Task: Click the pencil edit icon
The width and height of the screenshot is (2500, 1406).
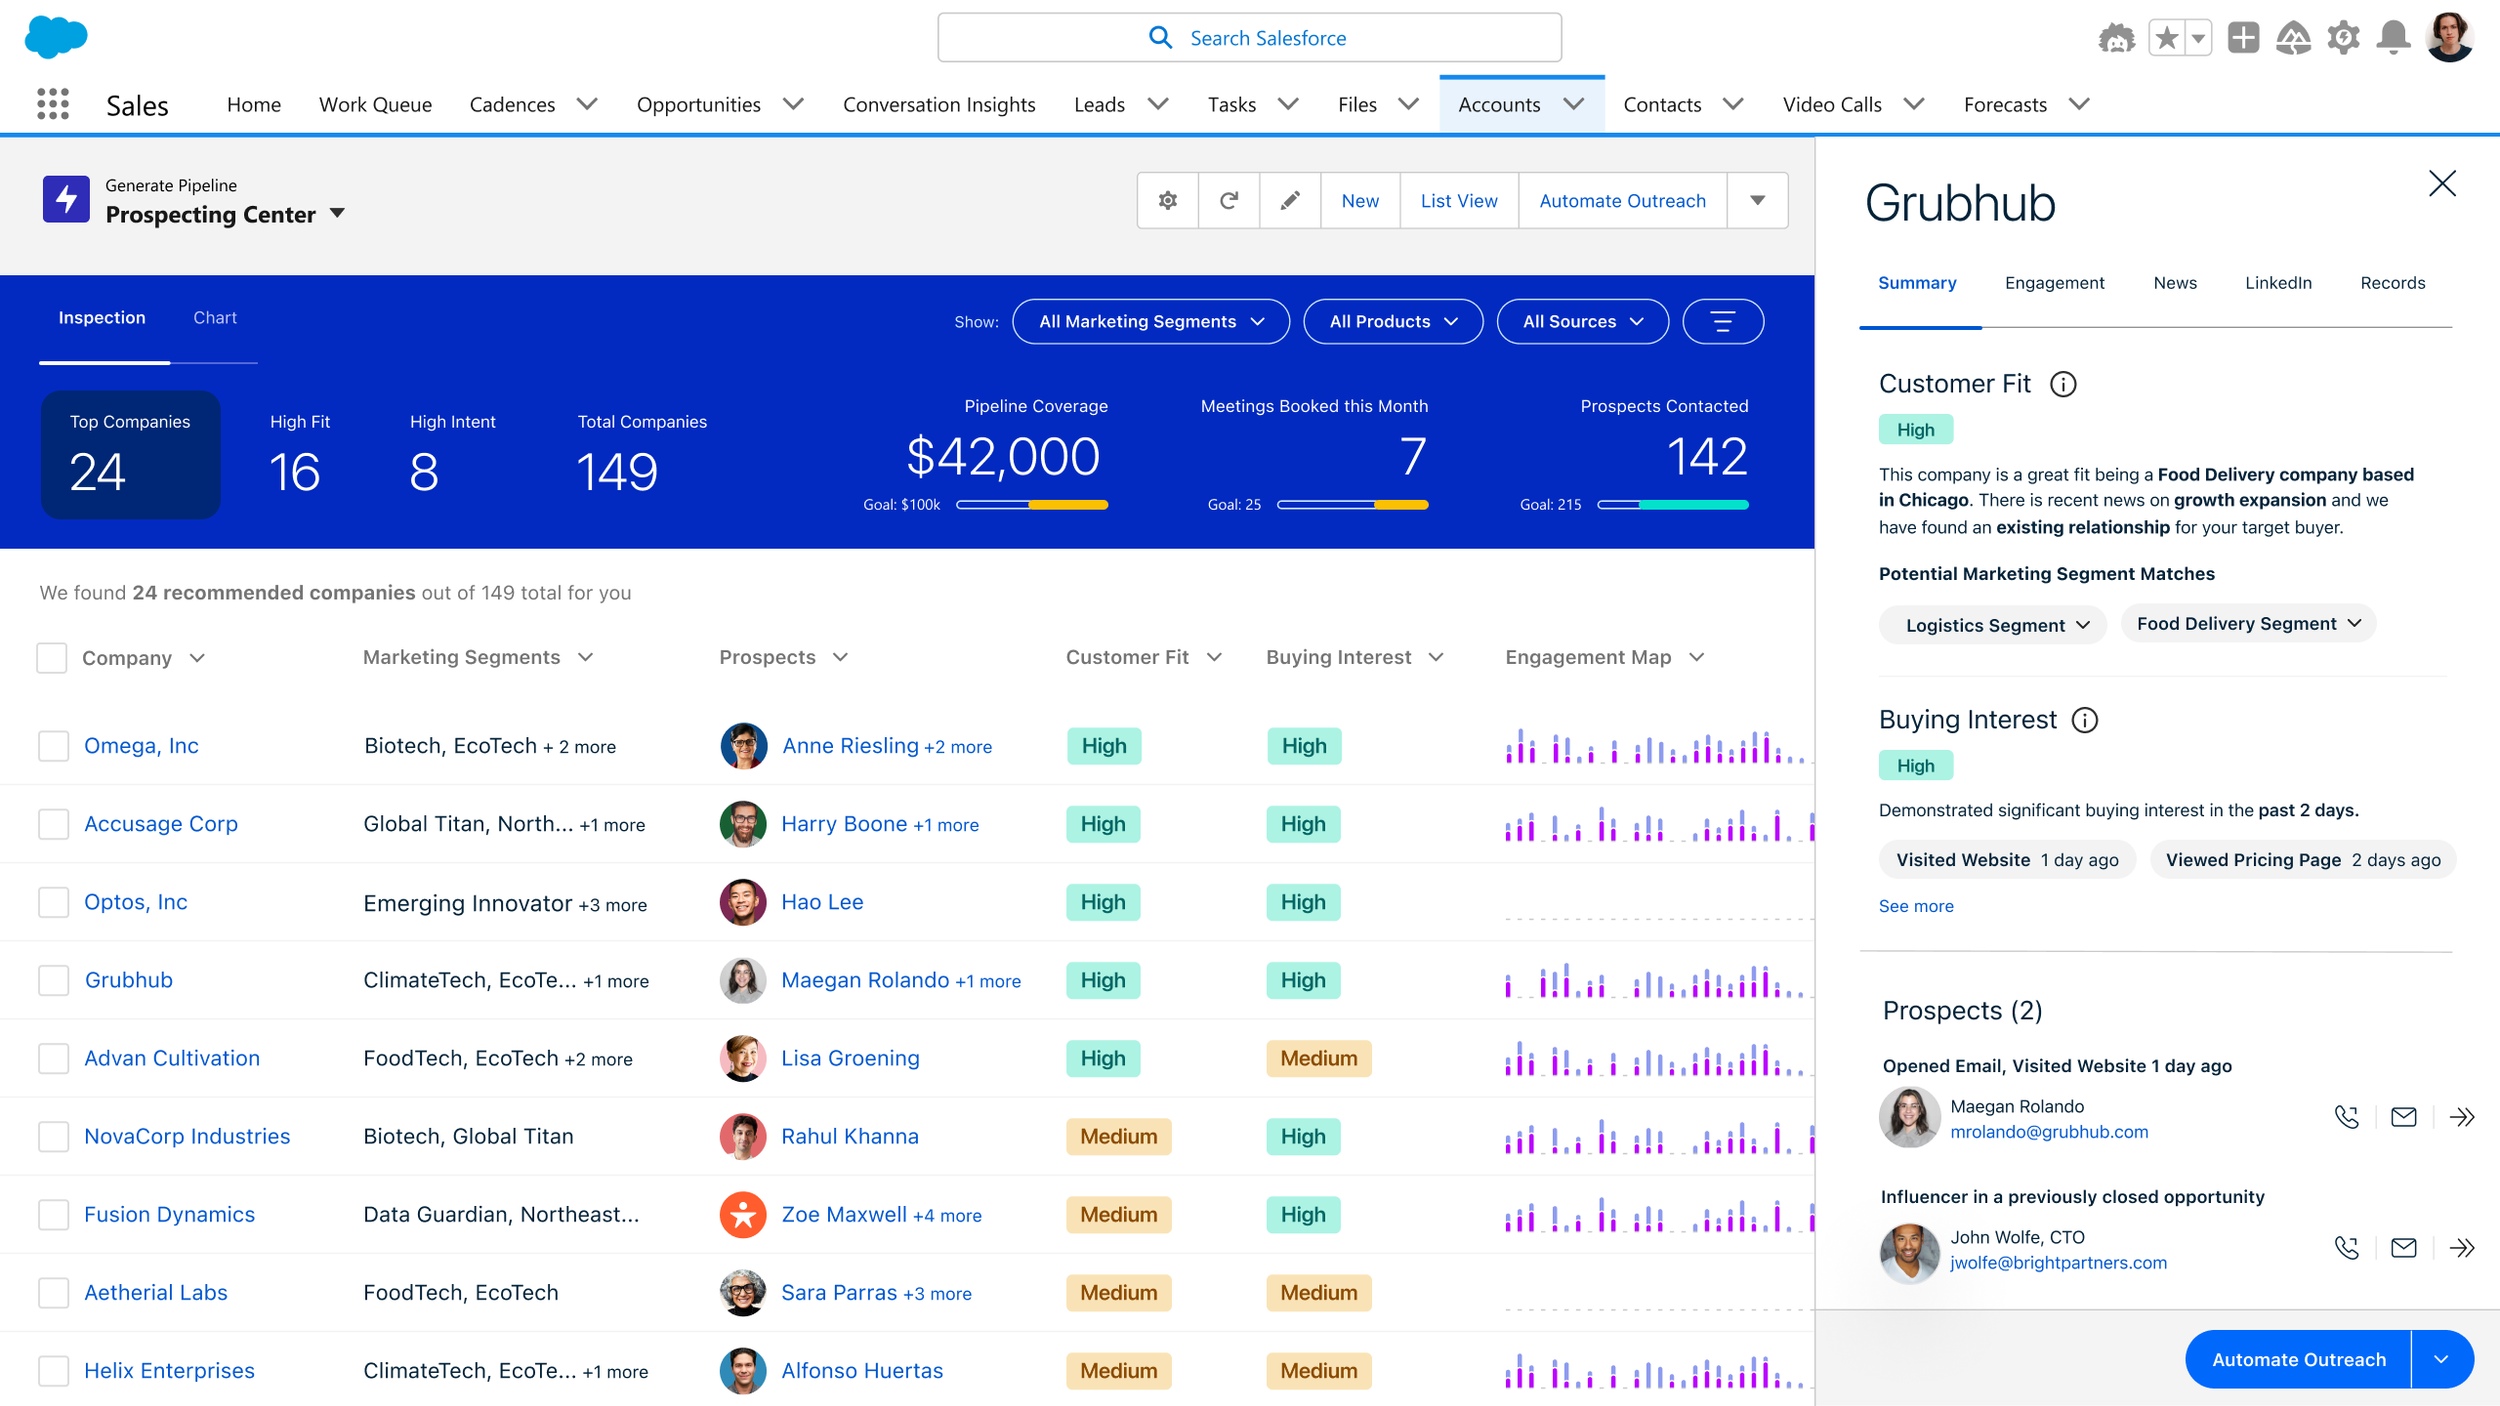Action: (1290, 201)
